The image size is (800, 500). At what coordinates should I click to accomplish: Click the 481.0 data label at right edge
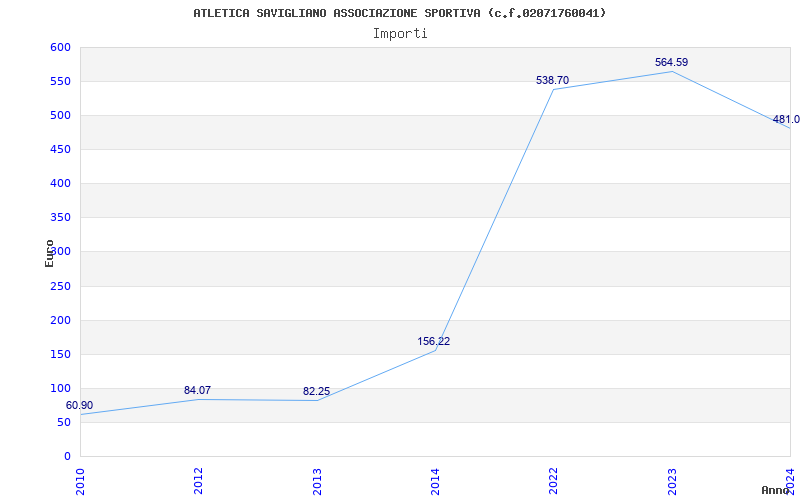point(786,119)
